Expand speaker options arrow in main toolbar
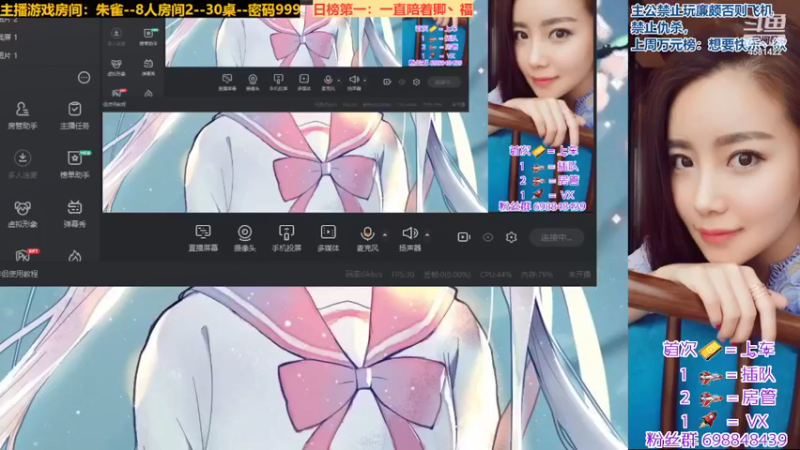The height and width of the screenshot is (450, 800). pos(427,235)
